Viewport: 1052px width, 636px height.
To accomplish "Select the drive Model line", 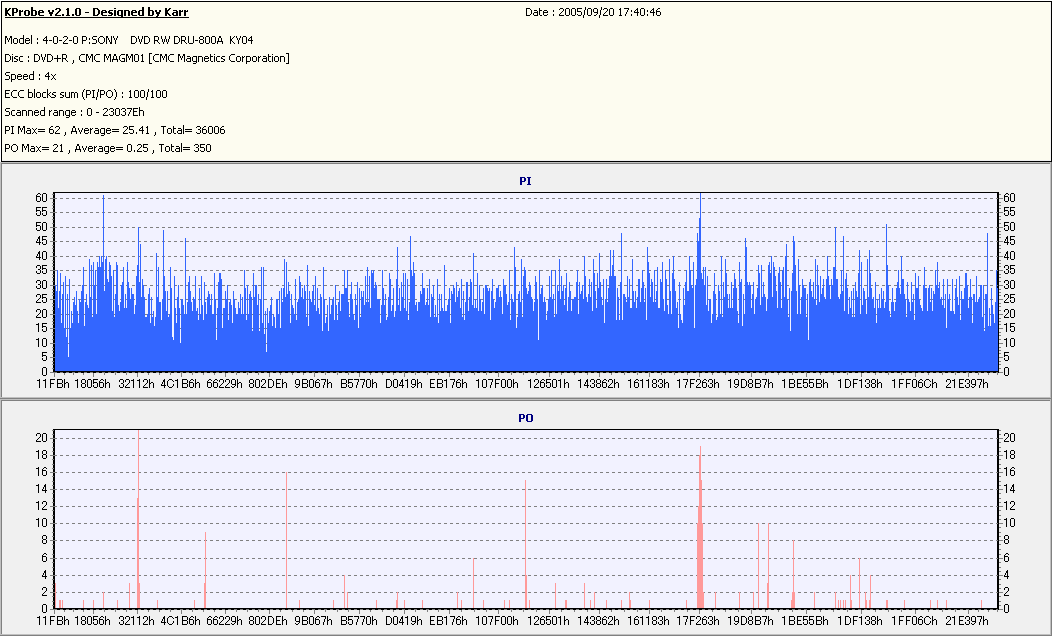I will point(129,40).
